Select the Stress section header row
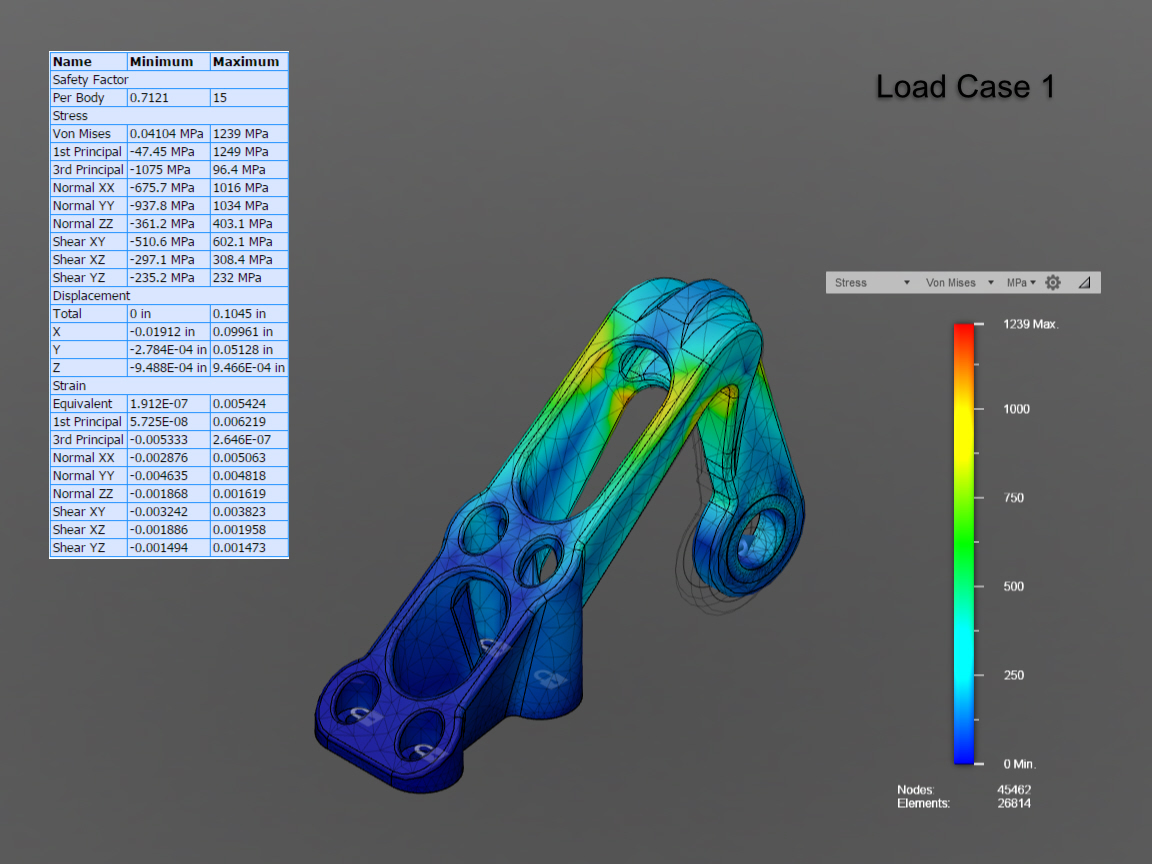The height and width of the screenshot is (864, 1152). point(169,115)
